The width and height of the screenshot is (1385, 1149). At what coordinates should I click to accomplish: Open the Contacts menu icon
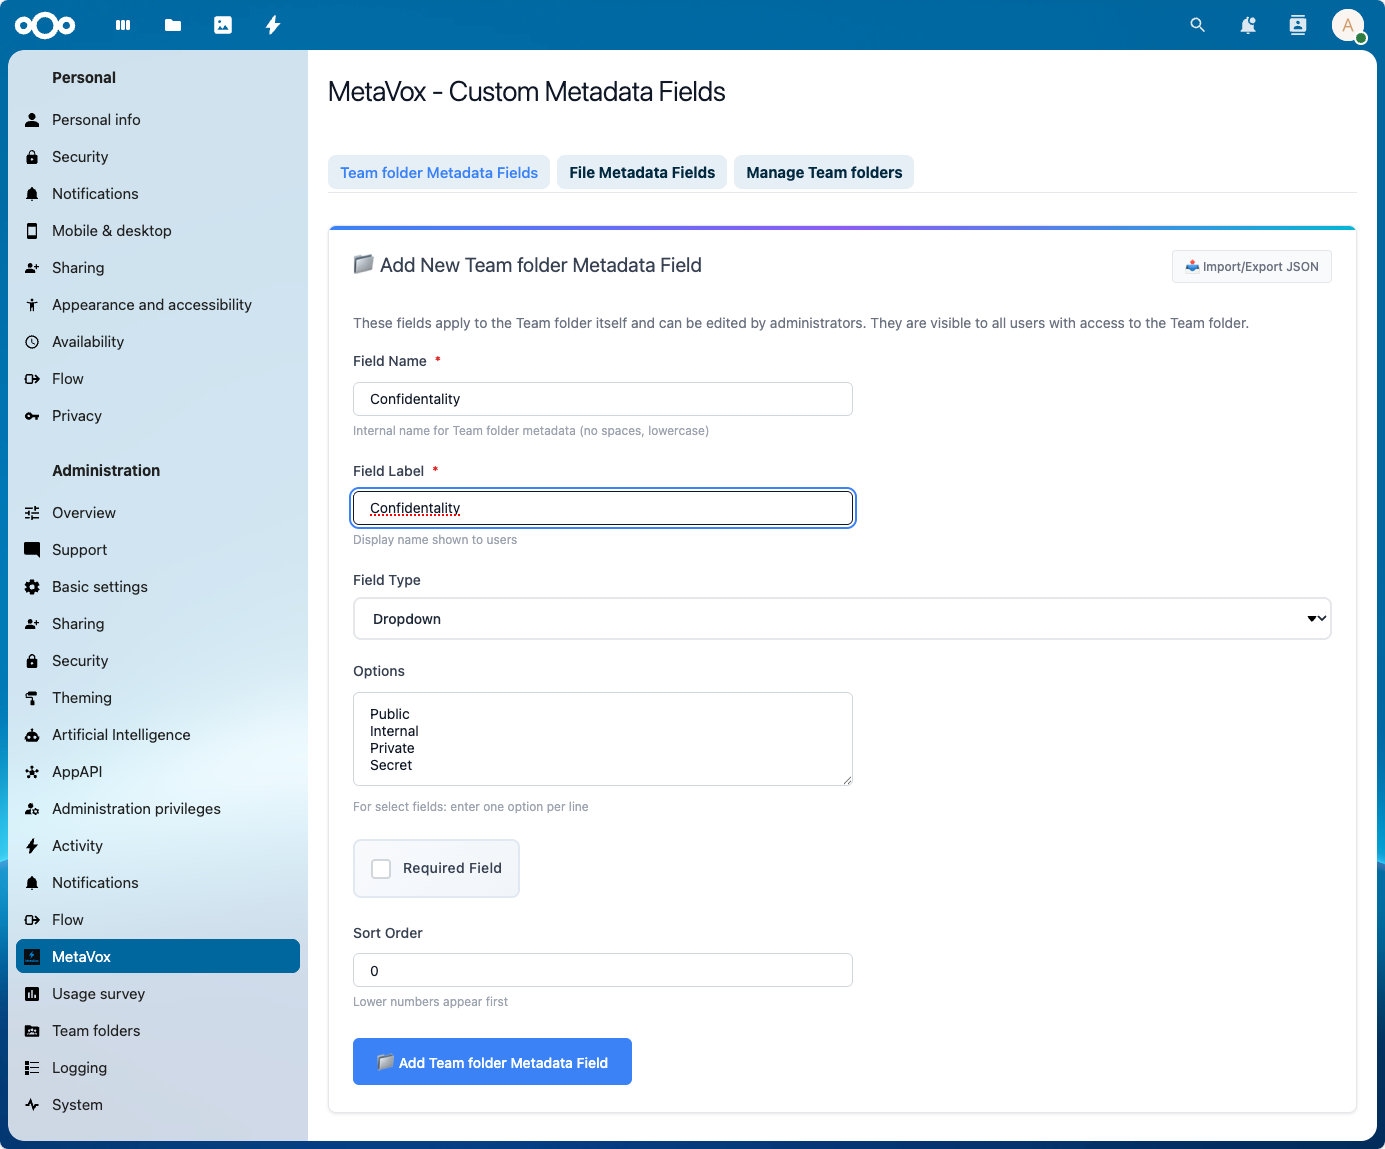coord(1298,25)
